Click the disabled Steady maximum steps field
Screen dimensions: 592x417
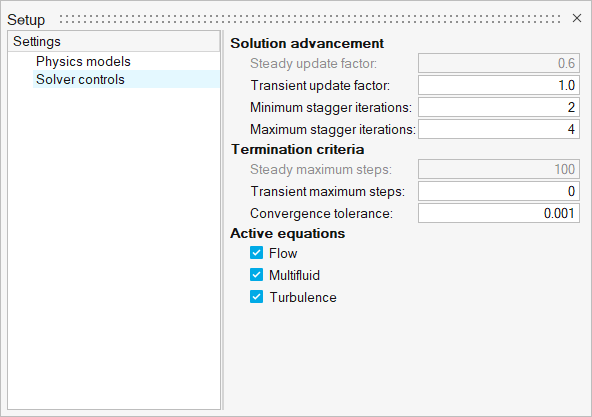point(499,169)
